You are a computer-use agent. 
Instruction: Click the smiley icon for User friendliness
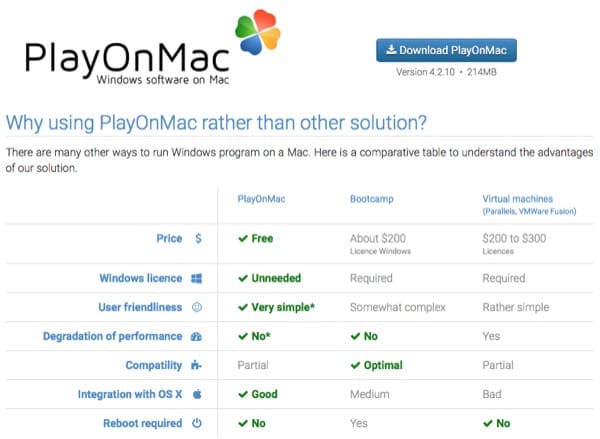point(197,307)
